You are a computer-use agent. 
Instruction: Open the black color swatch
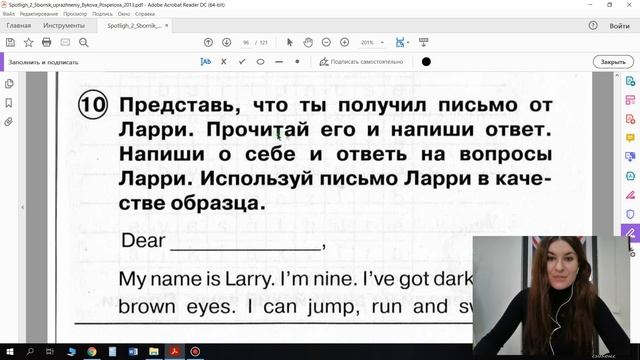426,62
